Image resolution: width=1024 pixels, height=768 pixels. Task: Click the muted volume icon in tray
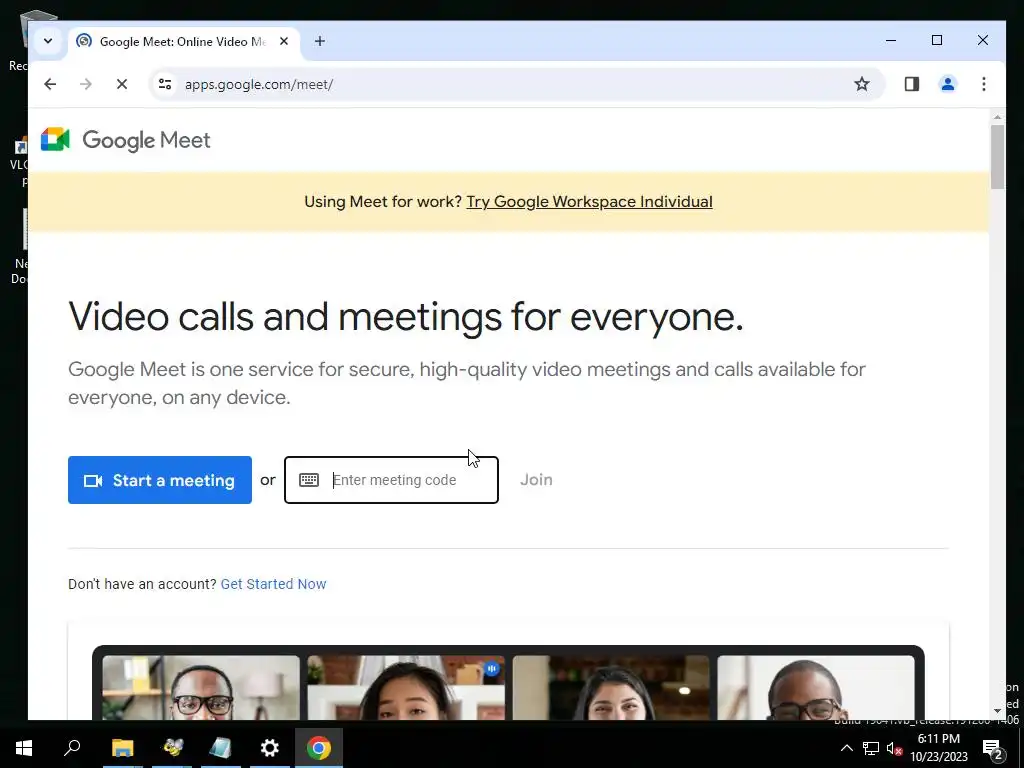pos(895,748)
